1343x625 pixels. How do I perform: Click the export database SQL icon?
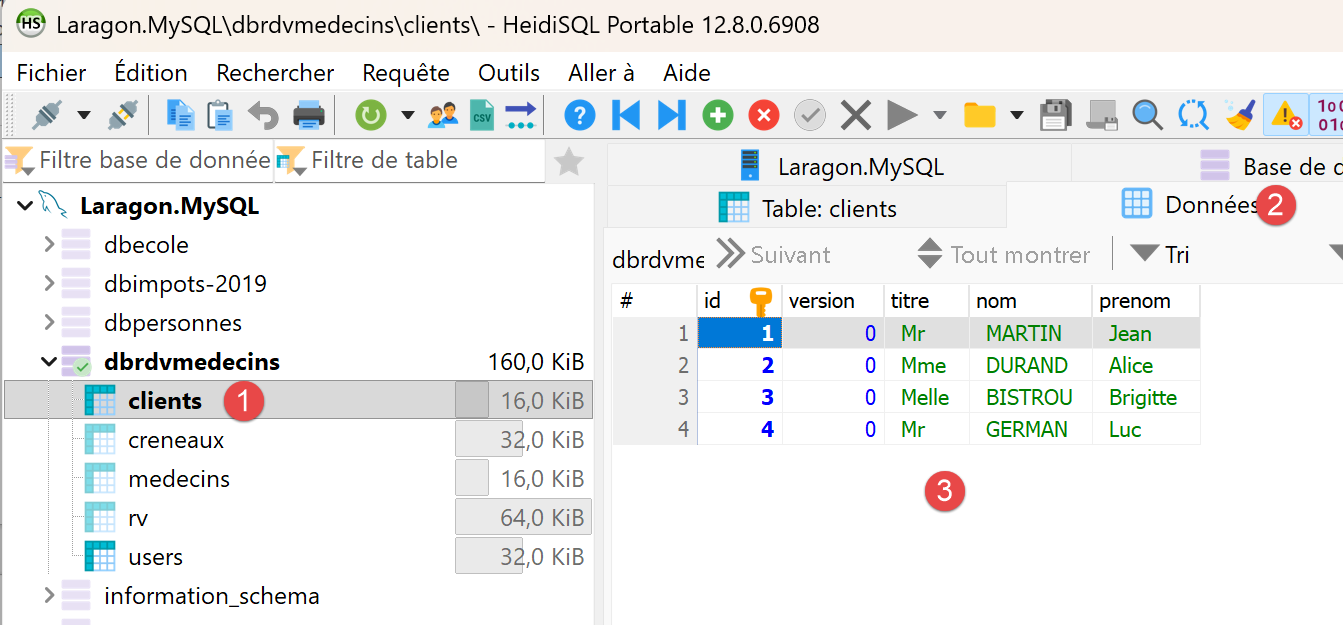click(520, 115)
